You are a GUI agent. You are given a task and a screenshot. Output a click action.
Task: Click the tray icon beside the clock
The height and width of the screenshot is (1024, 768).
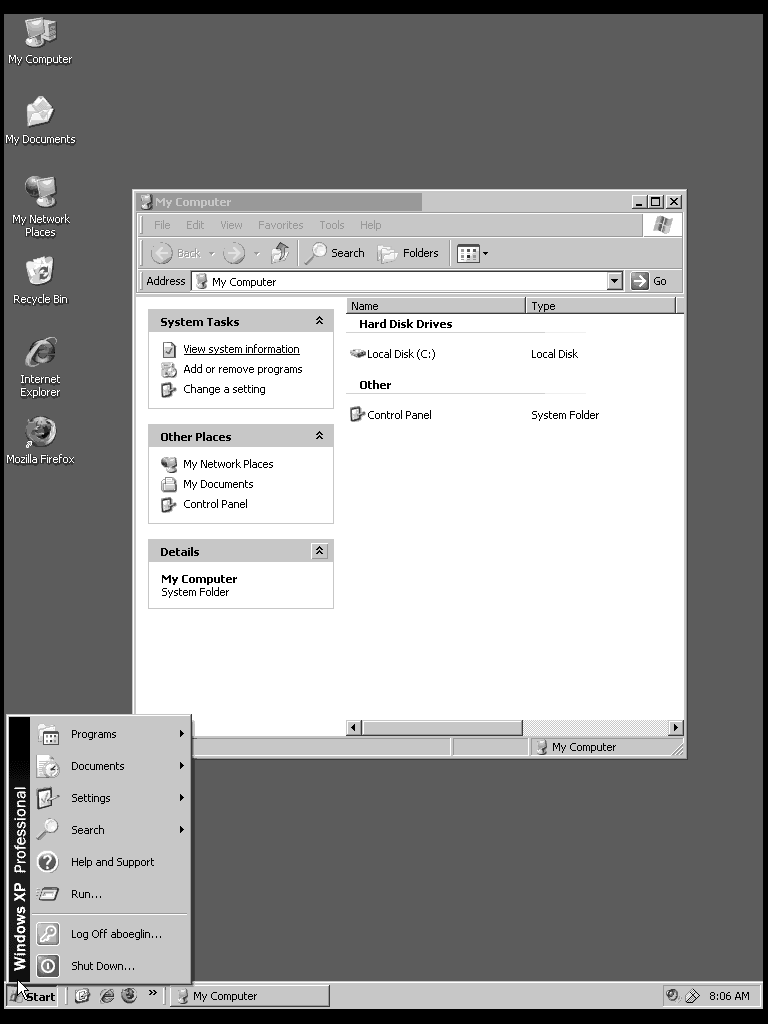pyautogui.click(x=692, y=996)
